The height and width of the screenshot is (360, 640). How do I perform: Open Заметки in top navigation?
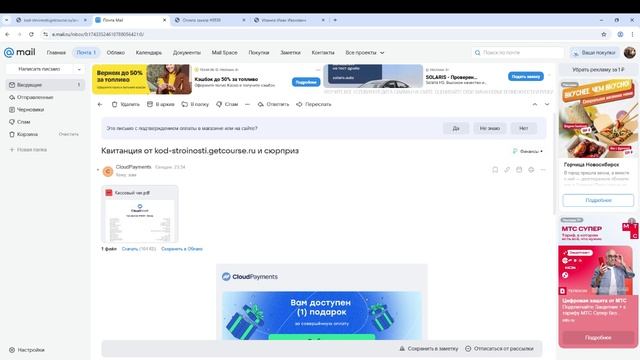tap(290, 53)
